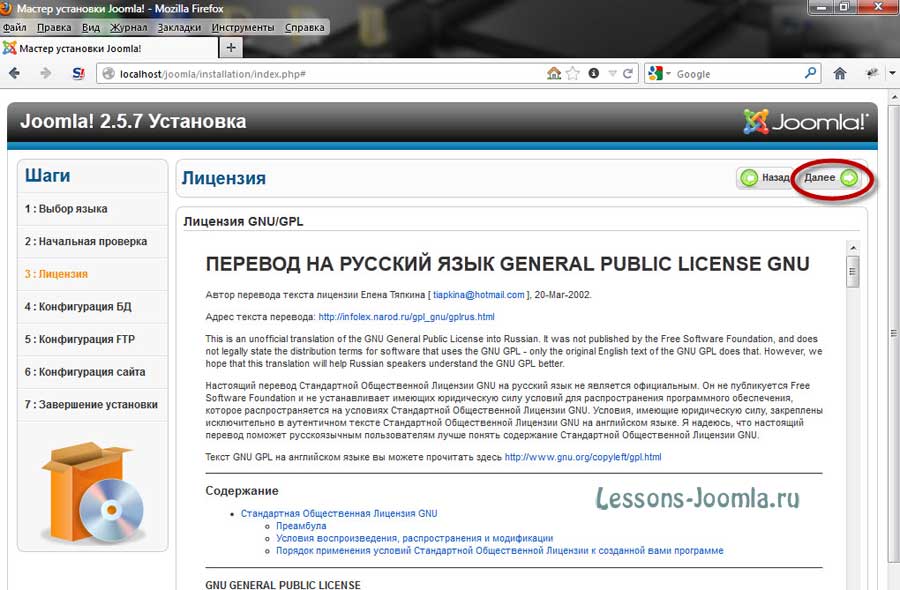Click the Joomla! 2.5.7 Установка title
Screen dimensions: 900x590
pos(133,121)
